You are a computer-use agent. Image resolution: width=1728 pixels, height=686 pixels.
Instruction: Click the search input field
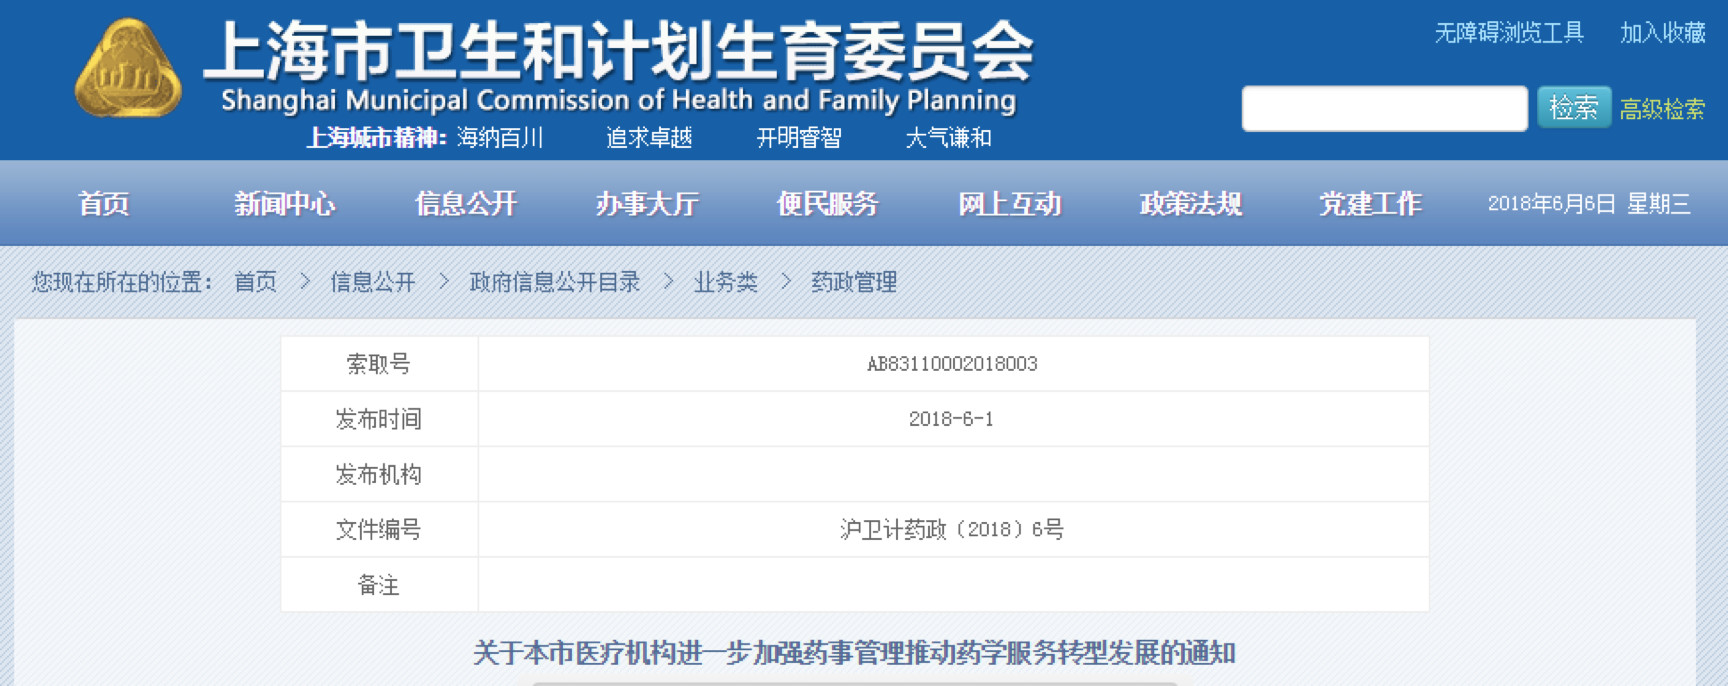click(1383, 108)
